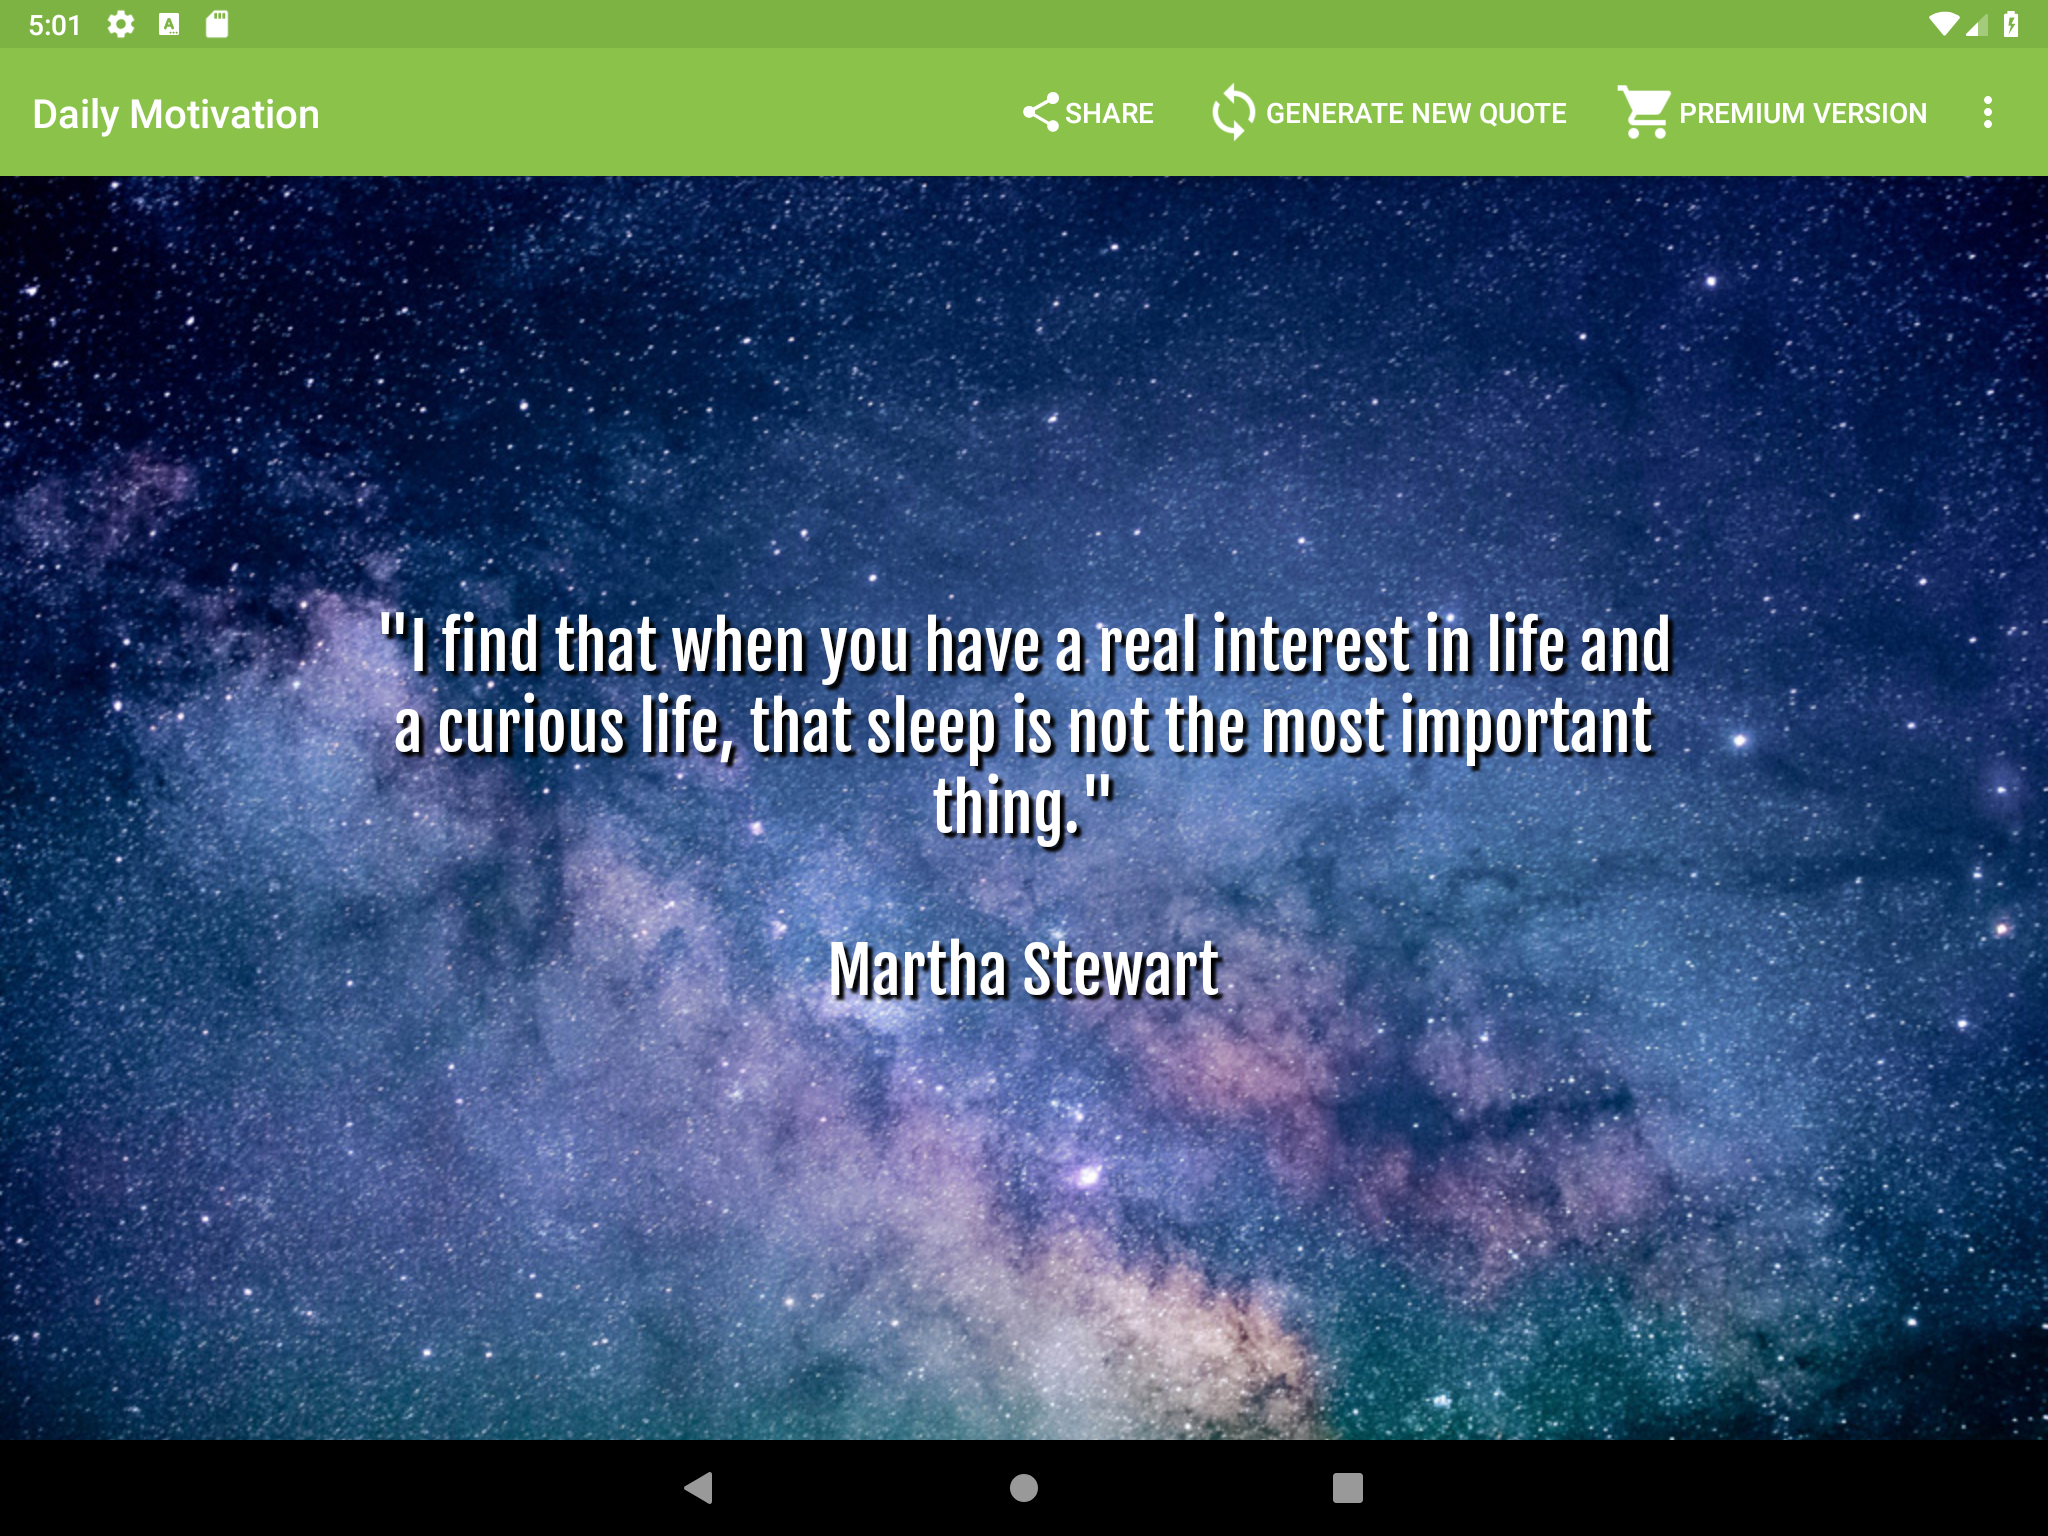The image size is (2048, 1536).
Task: Open the three-dot overflow menu
Action: pyautogui.click(x=1988, y=112)
